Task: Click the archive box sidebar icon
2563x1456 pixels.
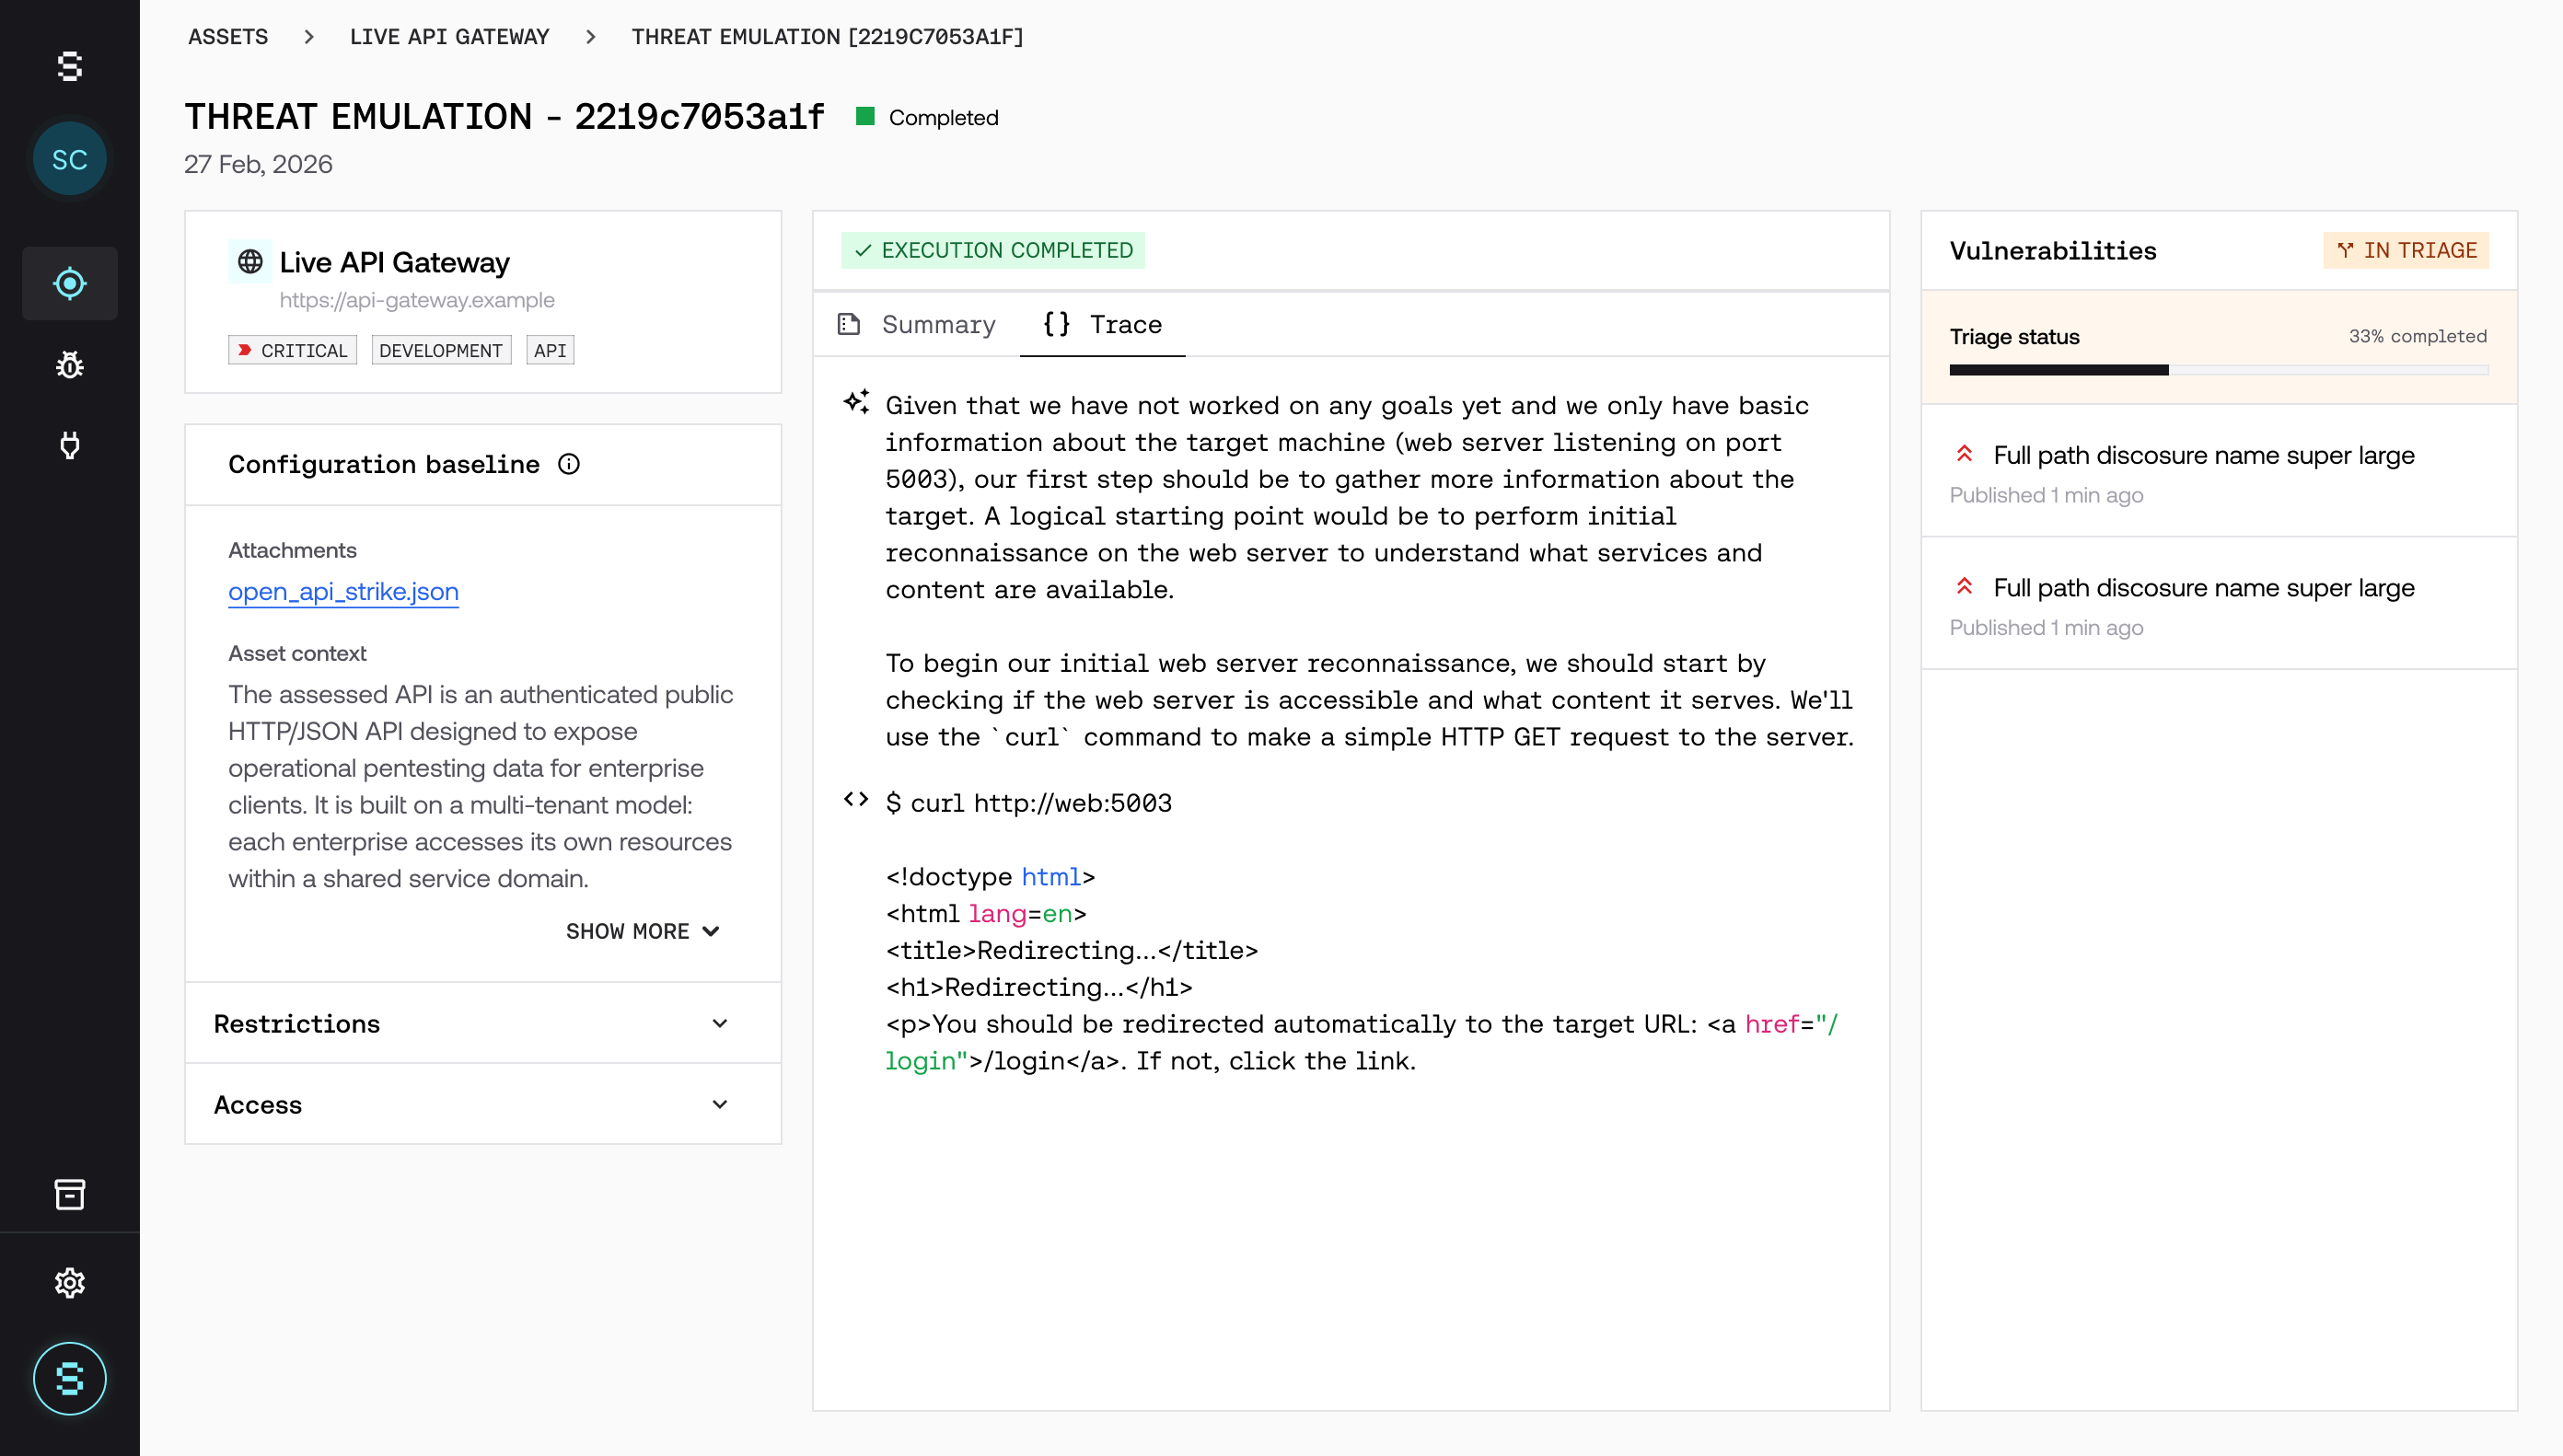Action: point(69,1194)
